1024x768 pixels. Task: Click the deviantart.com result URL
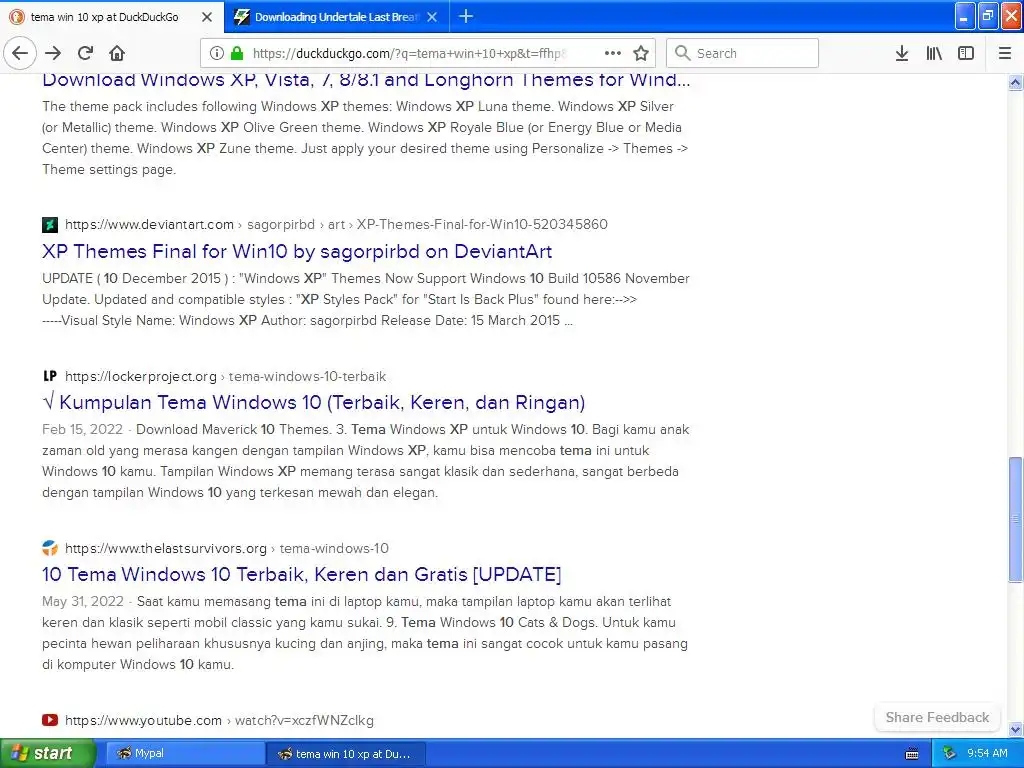(x=336, y=225)
